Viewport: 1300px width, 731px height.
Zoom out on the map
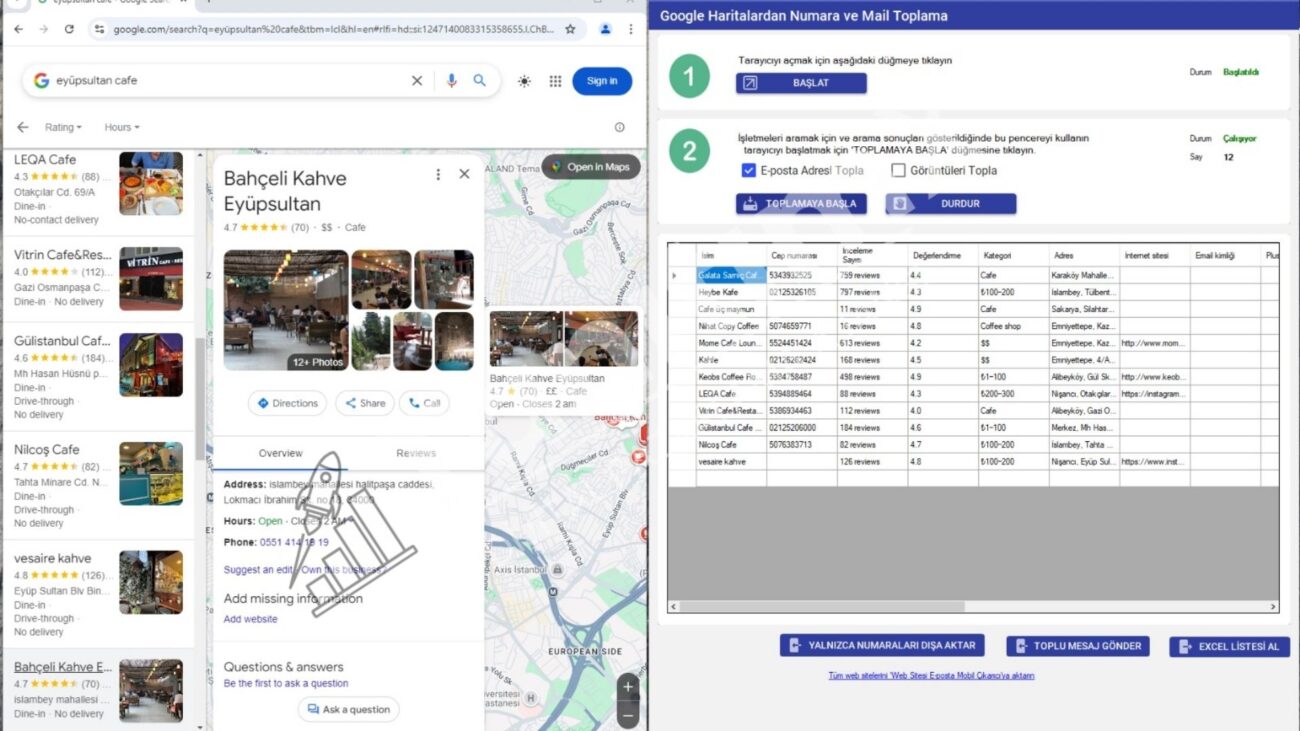click(x=628, y=714)
